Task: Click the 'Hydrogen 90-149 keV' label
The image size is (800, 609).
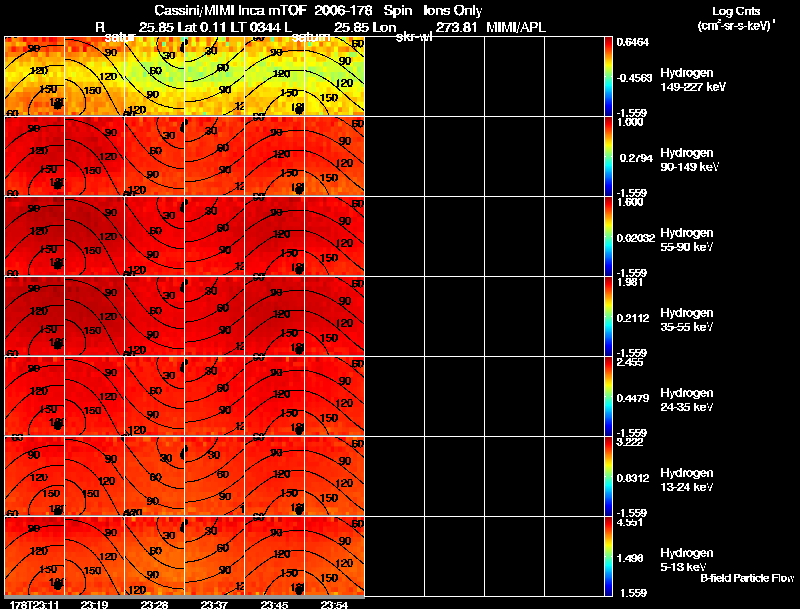Action: (x=689, y=160)
